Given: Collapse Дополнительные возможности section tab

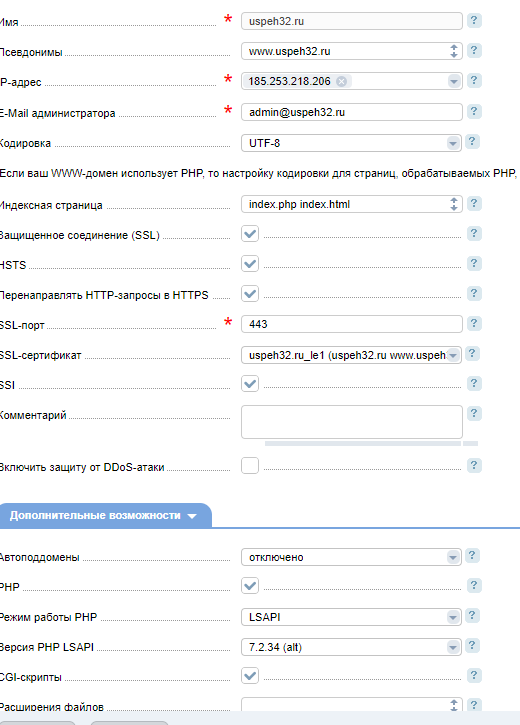Looking at the screenshot, I should pyautogui.click(x=105, y=516).
